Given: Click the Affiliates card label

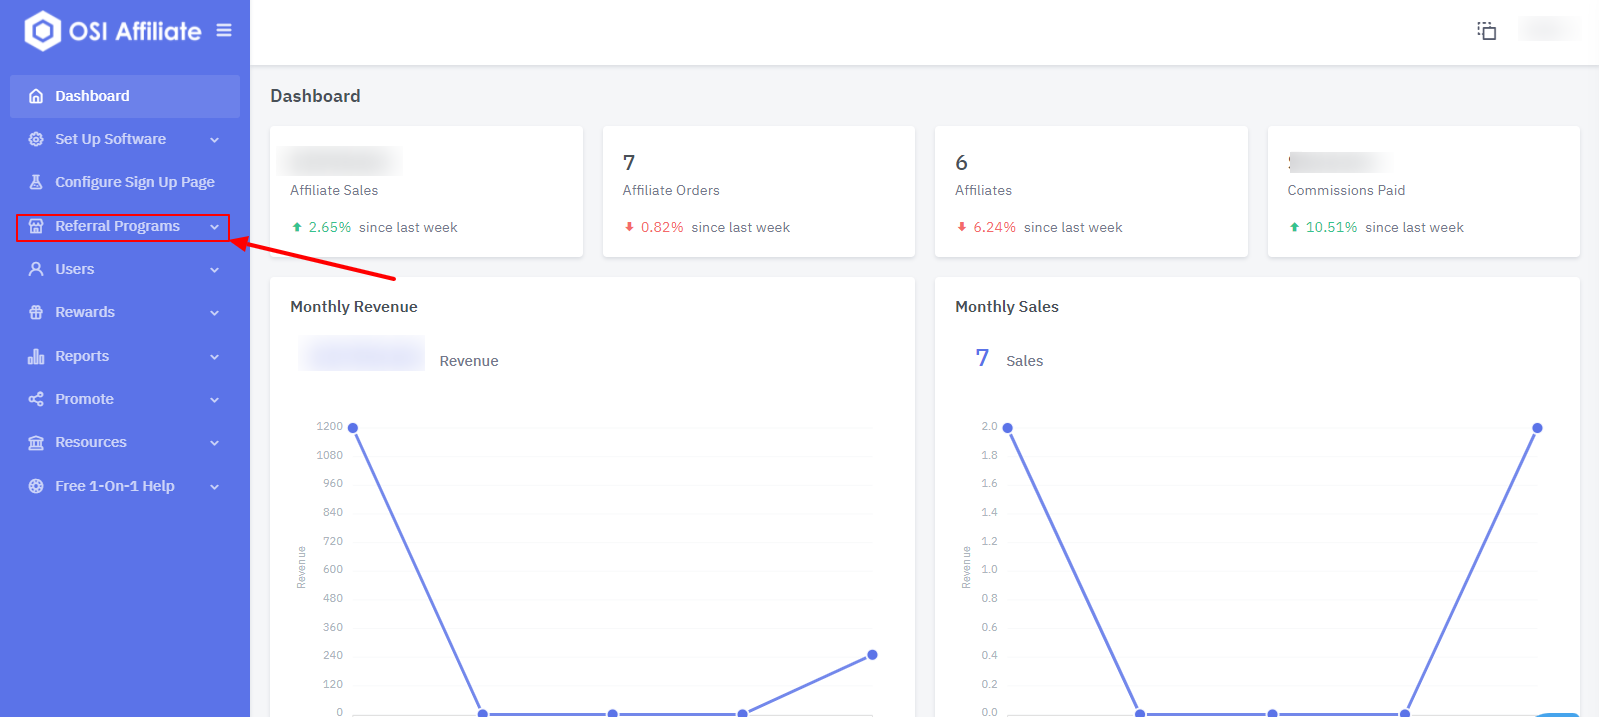Looking at the screenshot, I should pyautogui.click(x=983, y=190).
